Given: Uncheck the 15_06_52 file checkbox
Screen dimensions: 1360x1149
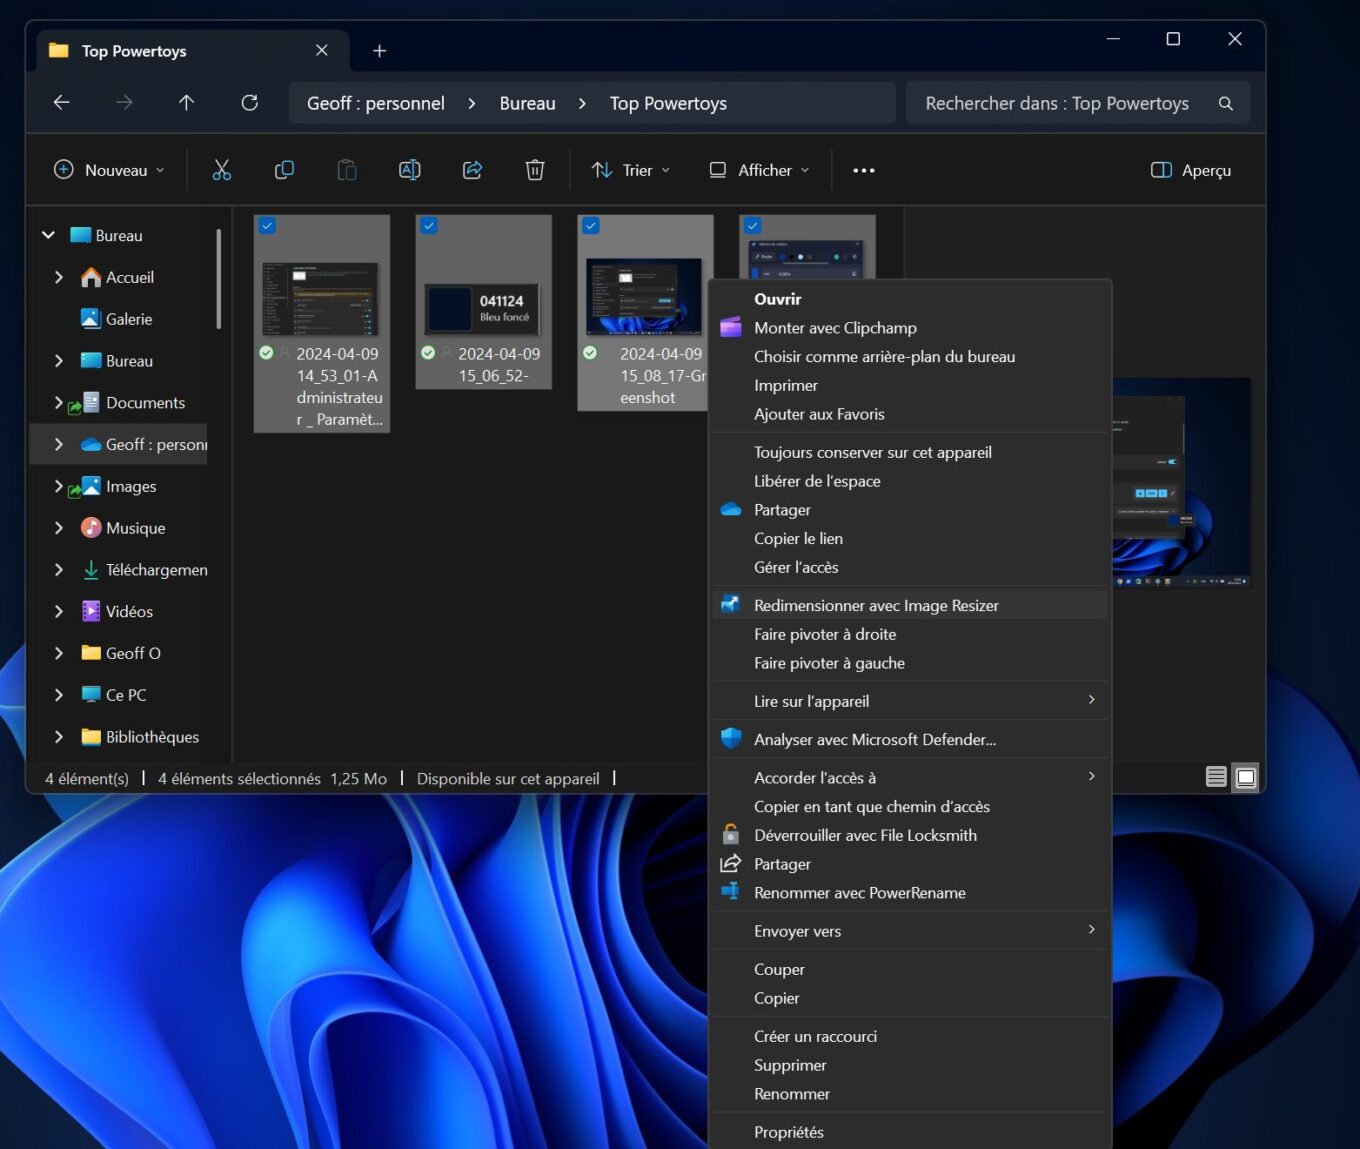Looking at the screenshot, I should click(429, 226).
